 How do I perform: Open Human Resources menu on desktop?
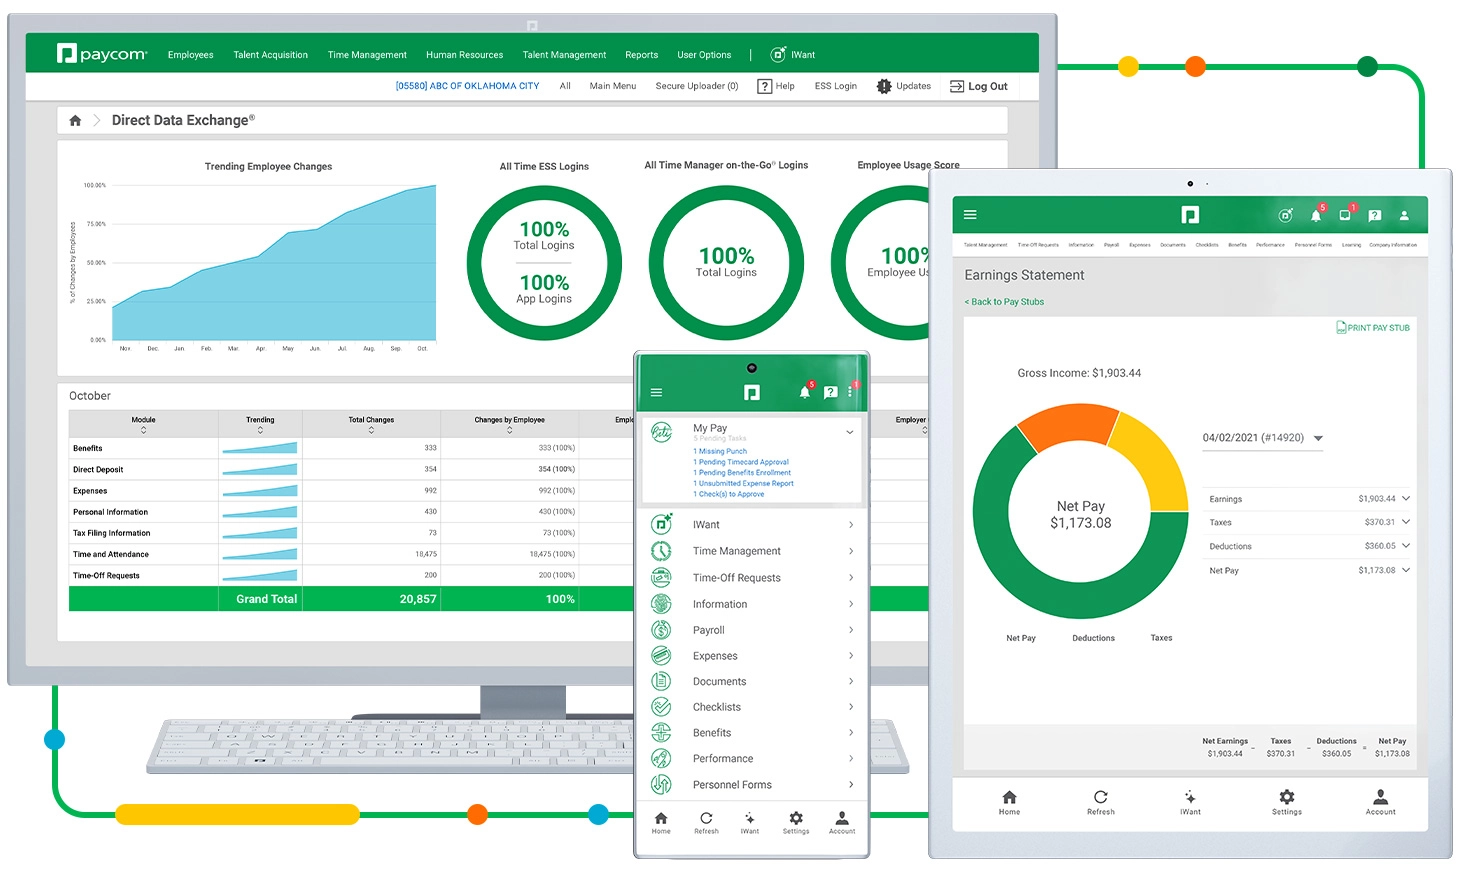click(464, 55)
